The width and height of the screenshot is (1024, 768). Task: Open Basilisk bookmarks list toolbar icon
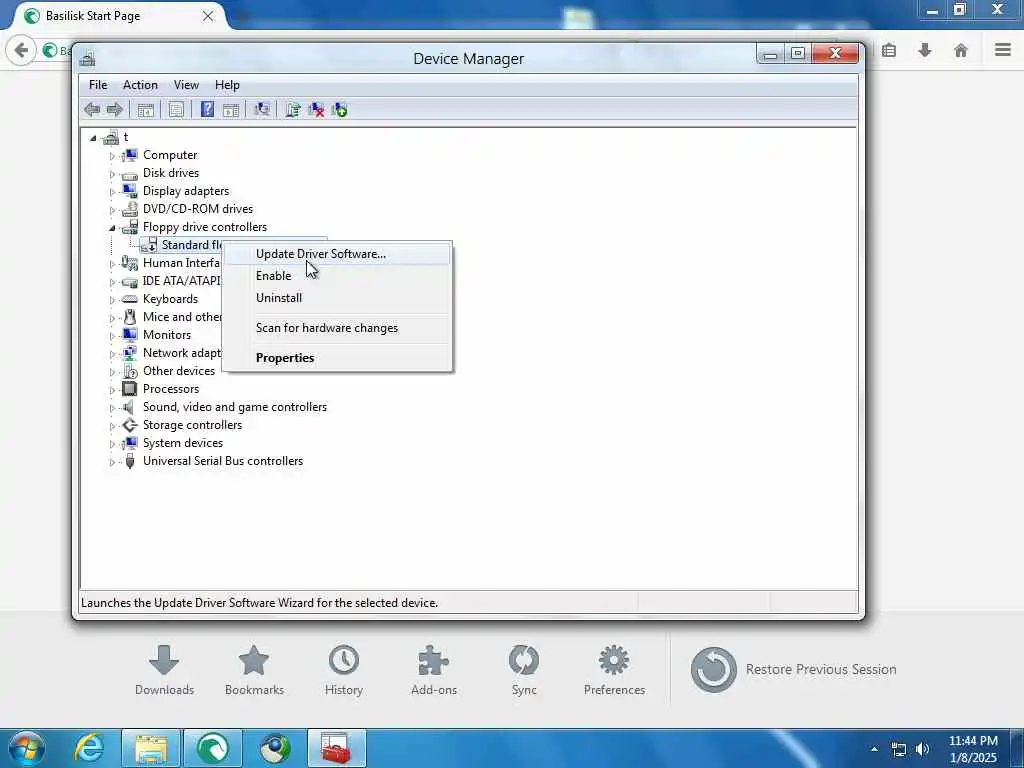(889, 50)
